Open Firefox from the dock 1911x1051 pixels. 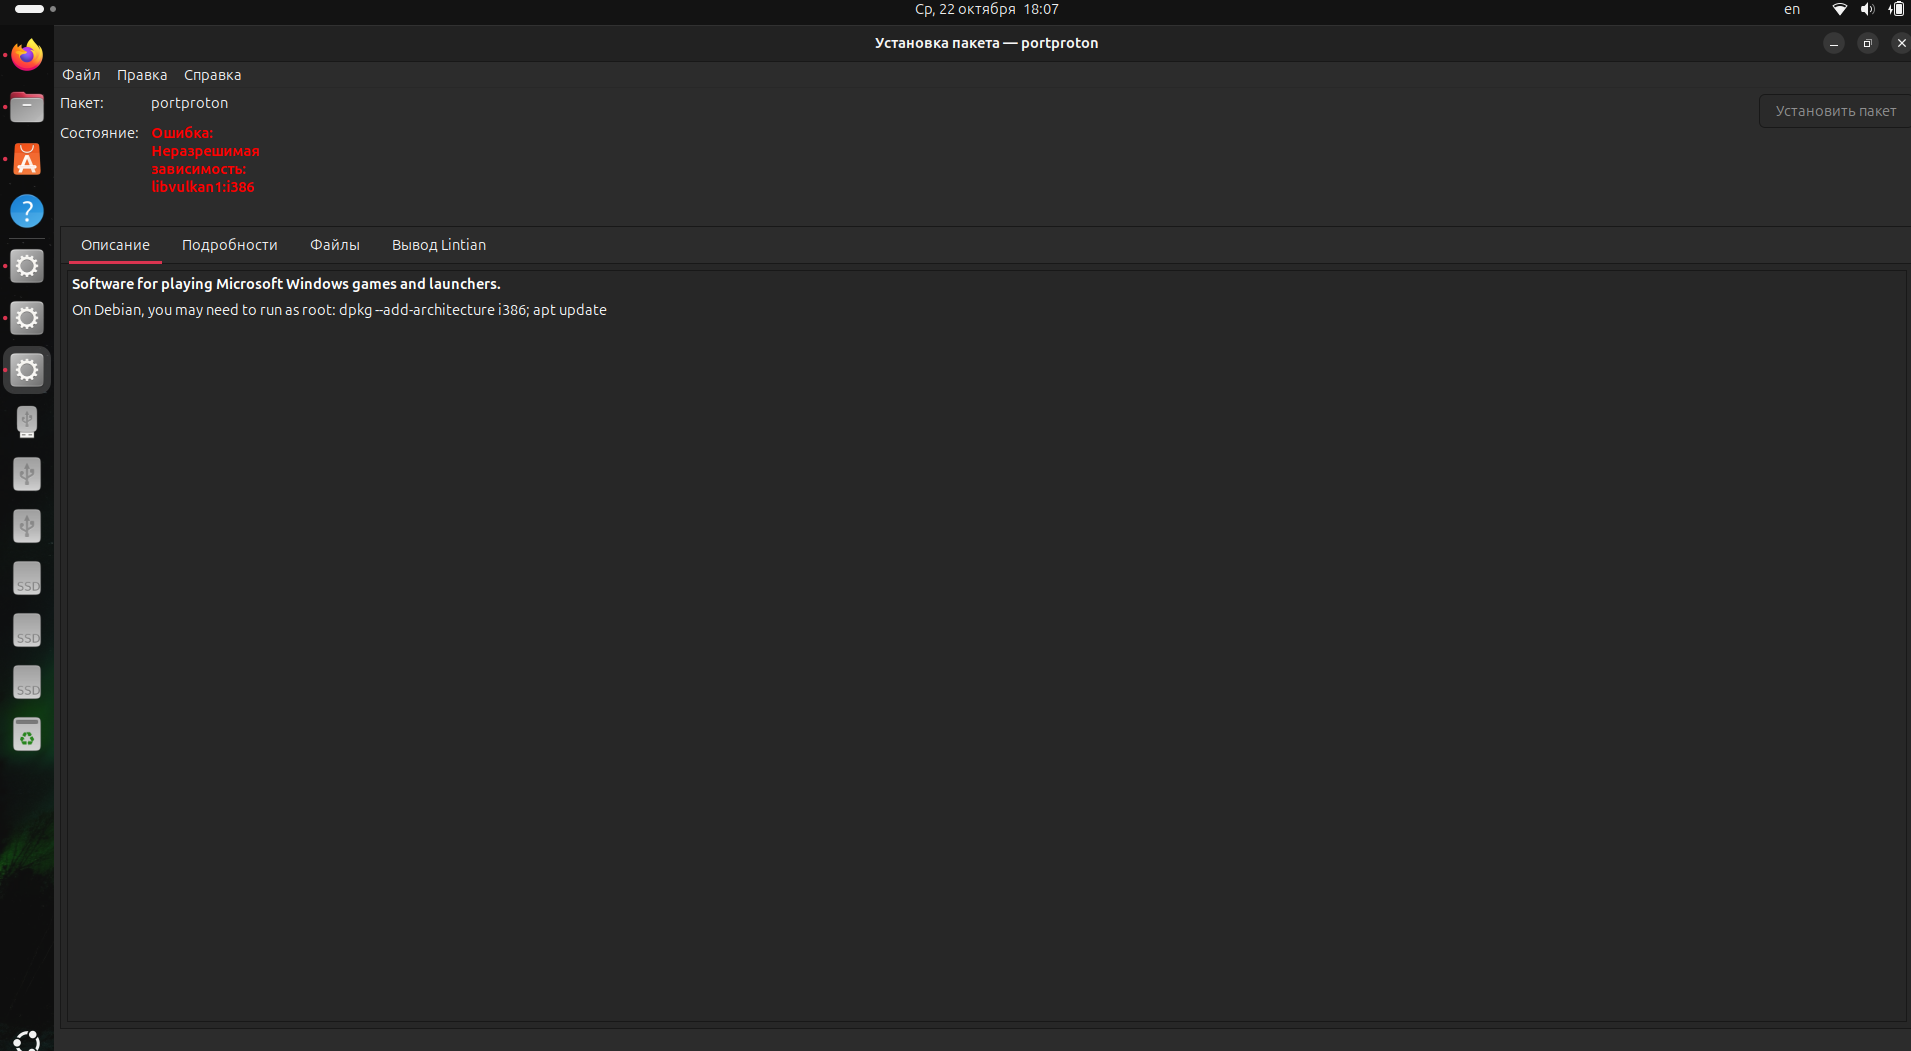[27, 55]
